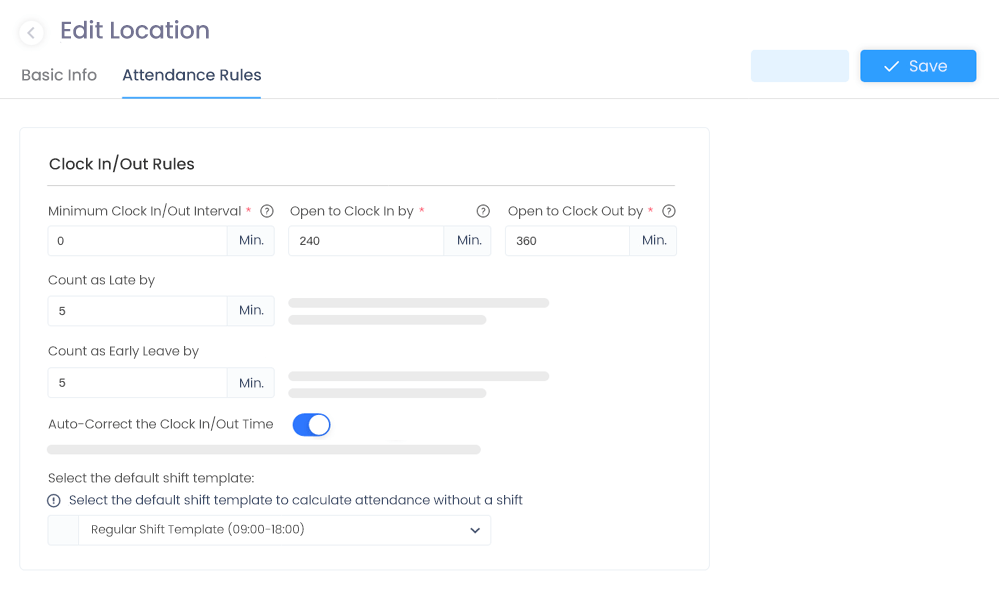
Task: Toggle Auto-Correct the Clock In/Out Time switch
Action: coord(312,425)
